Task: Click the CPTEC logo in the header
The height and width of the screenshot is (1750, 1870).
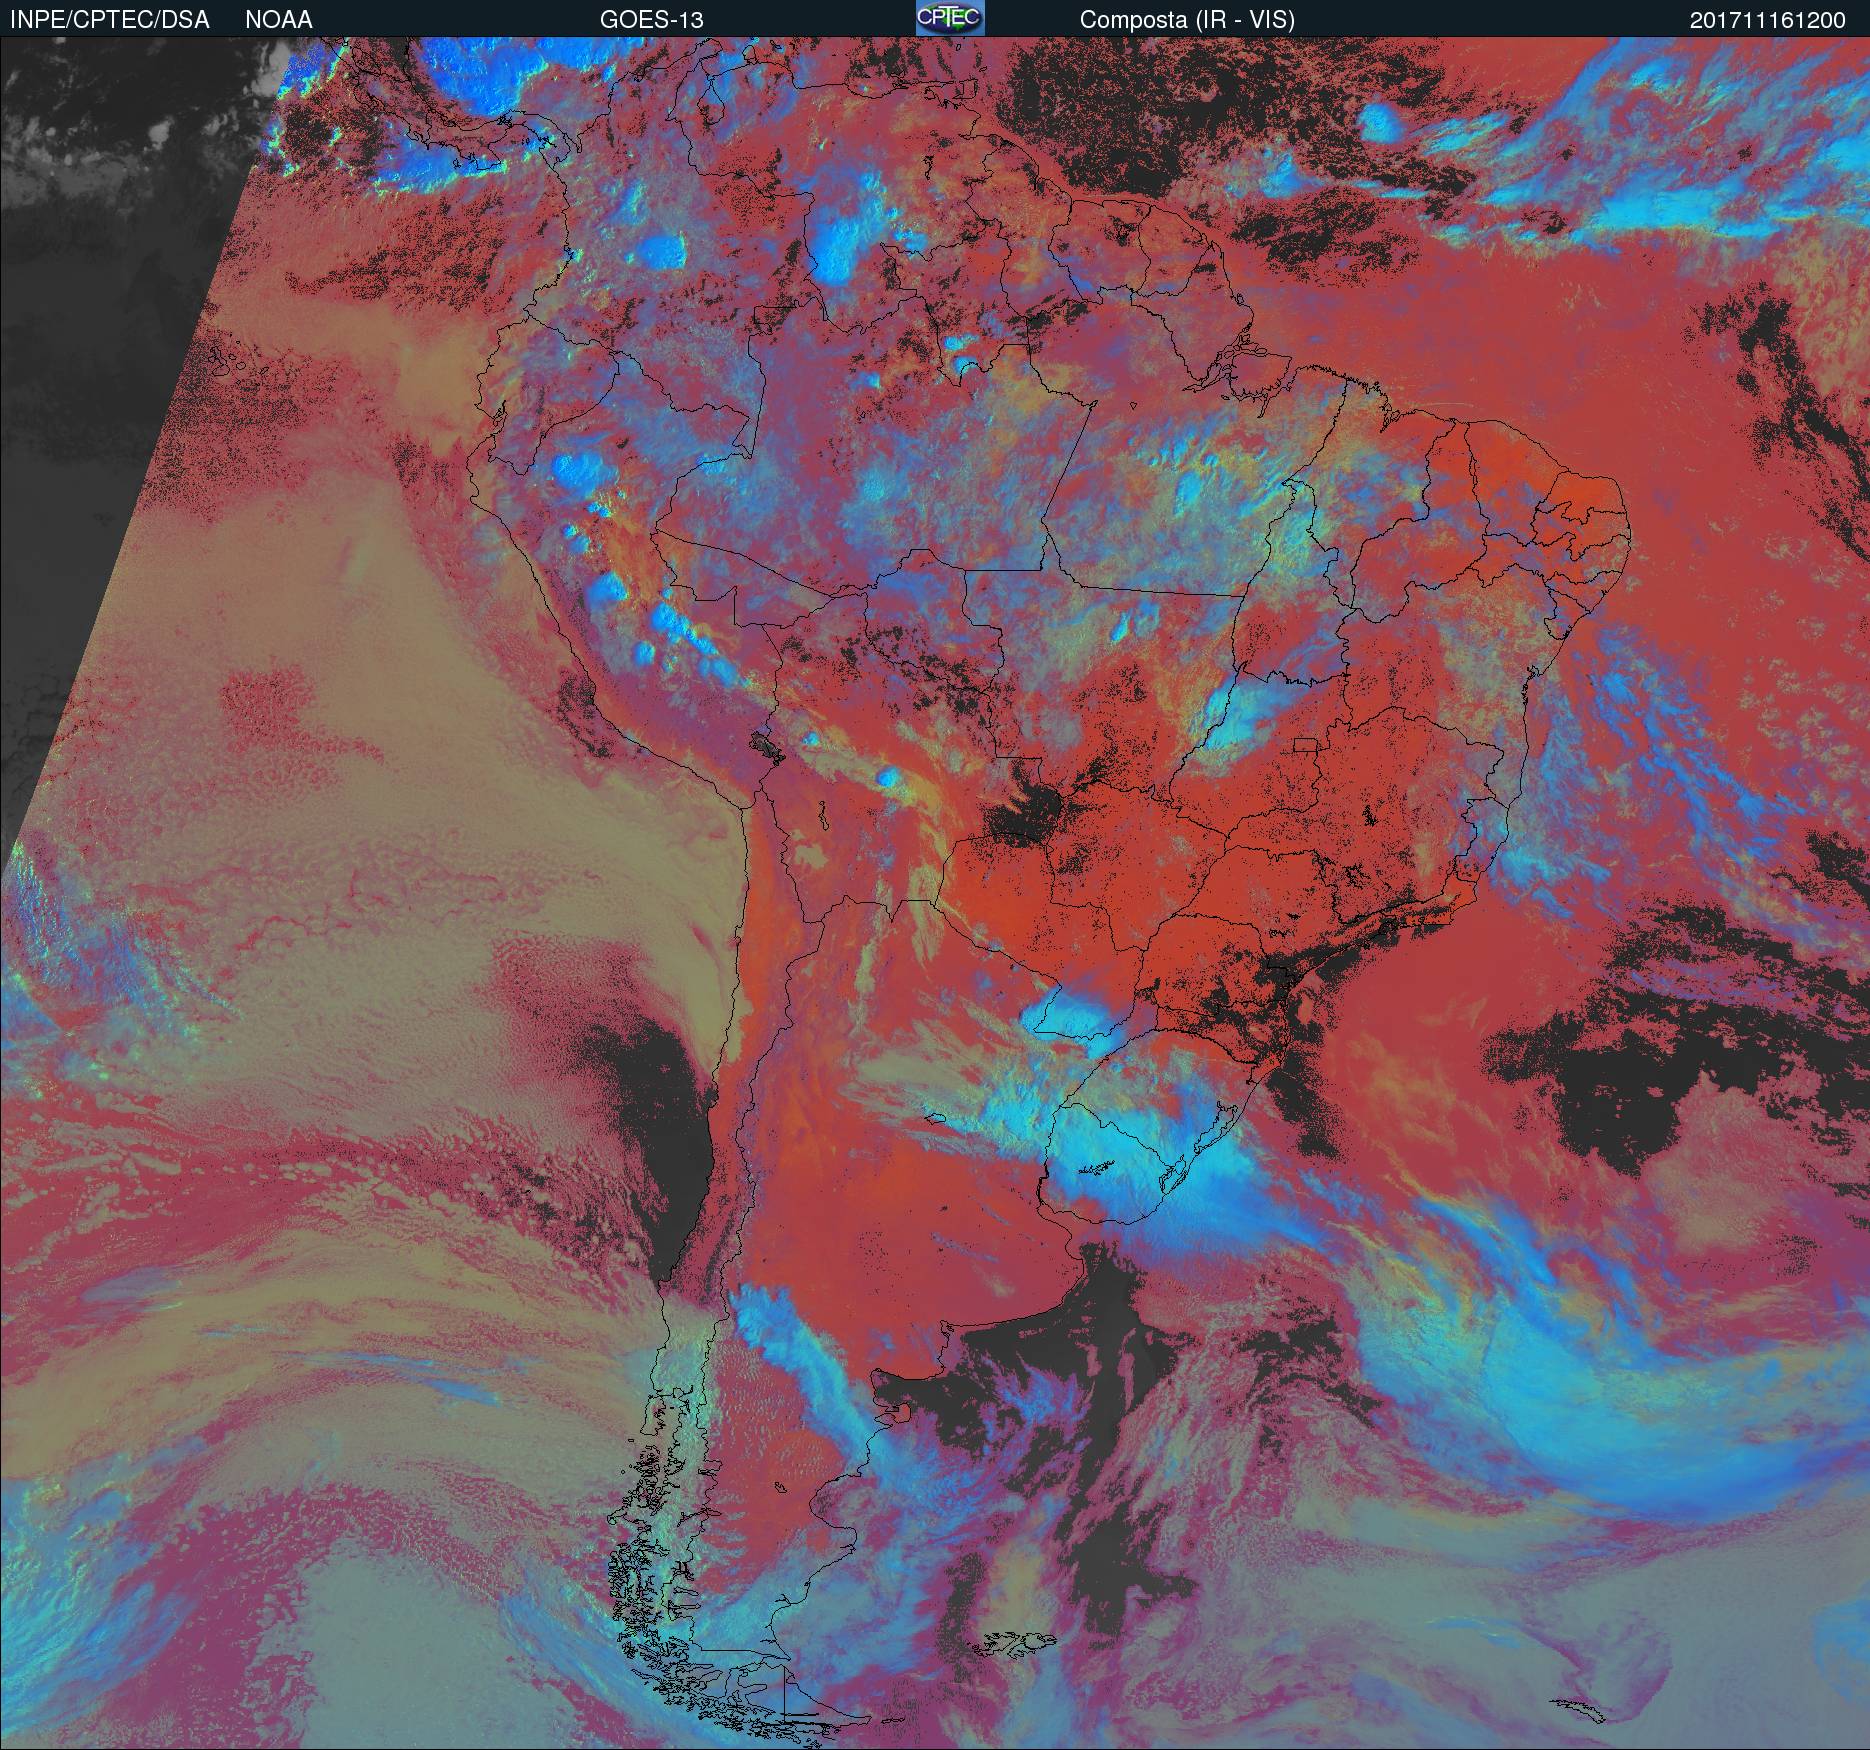Action: coord(950,18)
